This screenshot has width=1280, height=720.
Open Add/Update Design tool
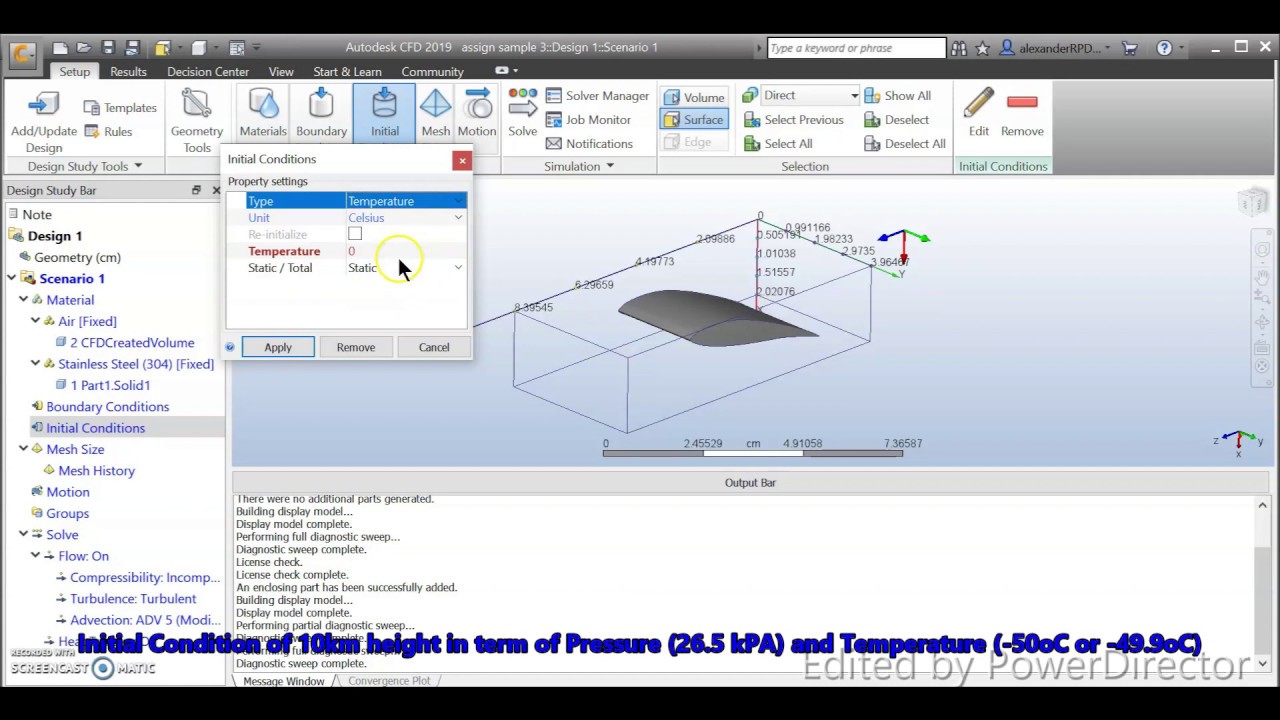pos(44,120)
